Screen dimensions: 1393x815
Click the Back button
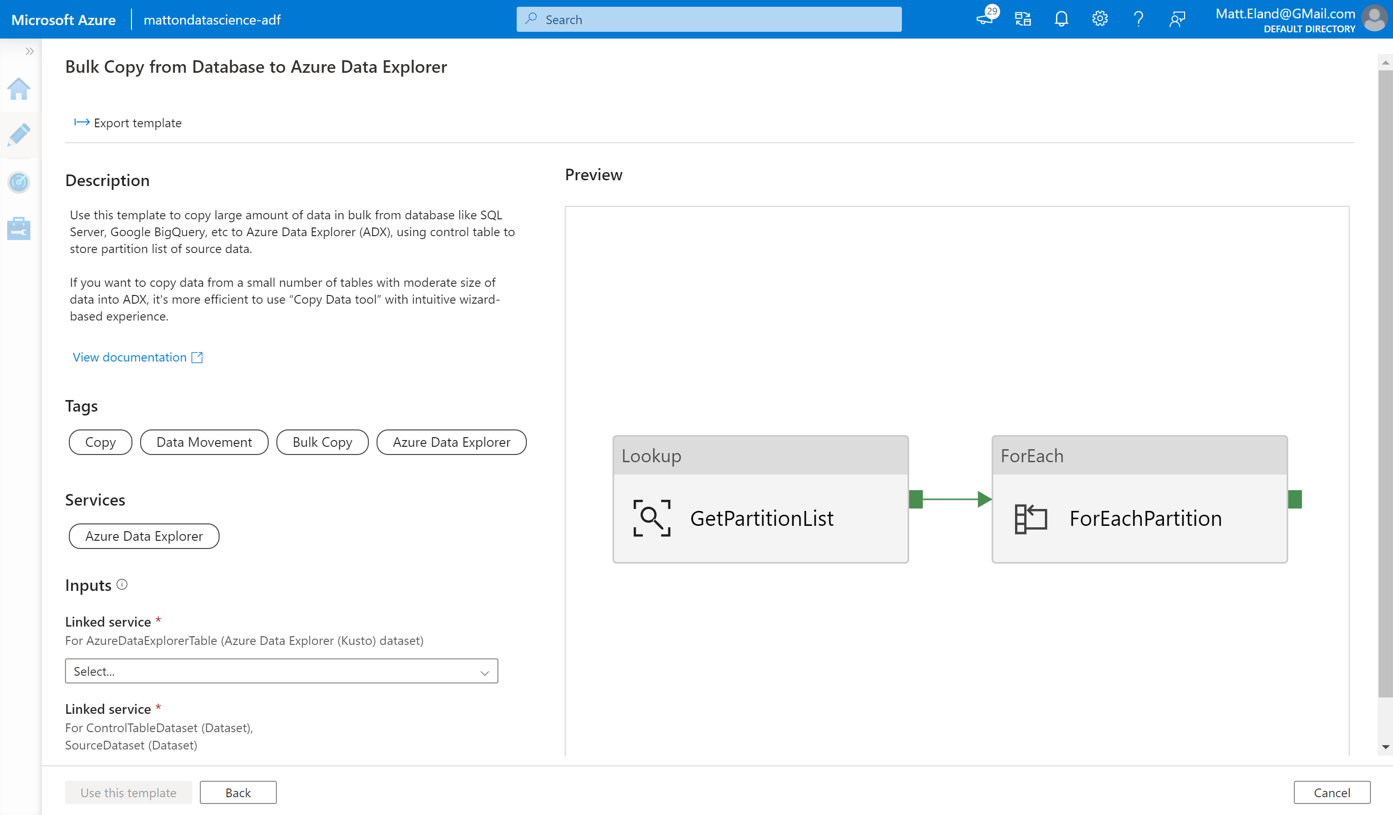tap(238, 792)
